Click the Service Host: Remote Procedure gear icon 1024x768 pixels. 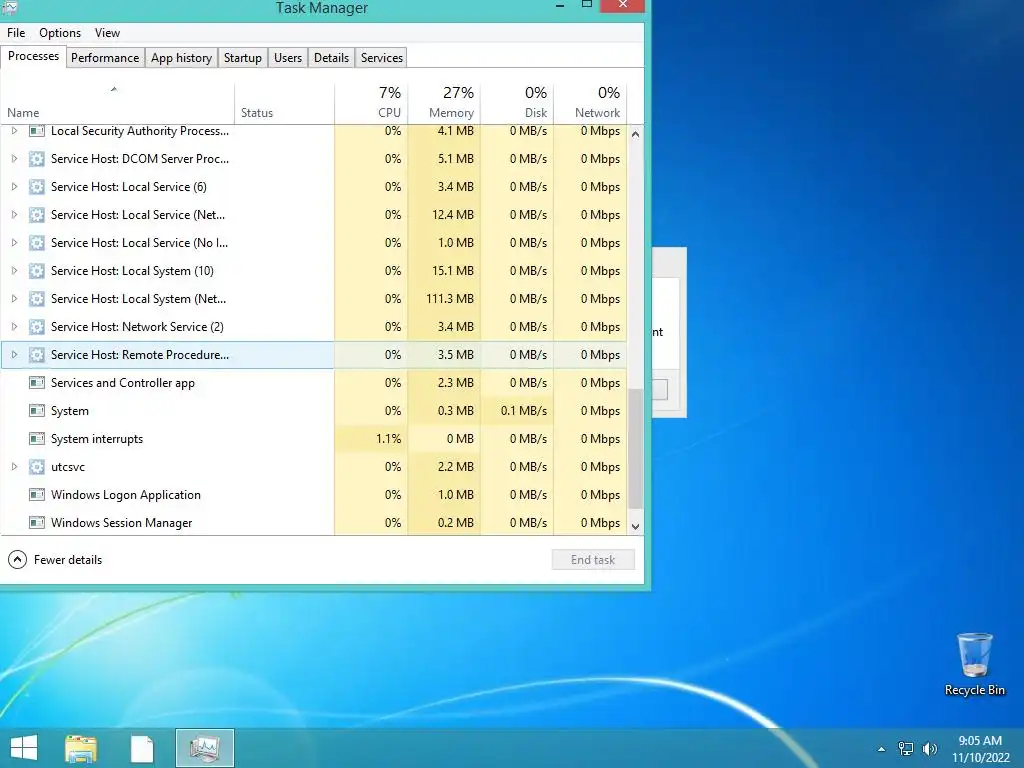tap(37, 355)
